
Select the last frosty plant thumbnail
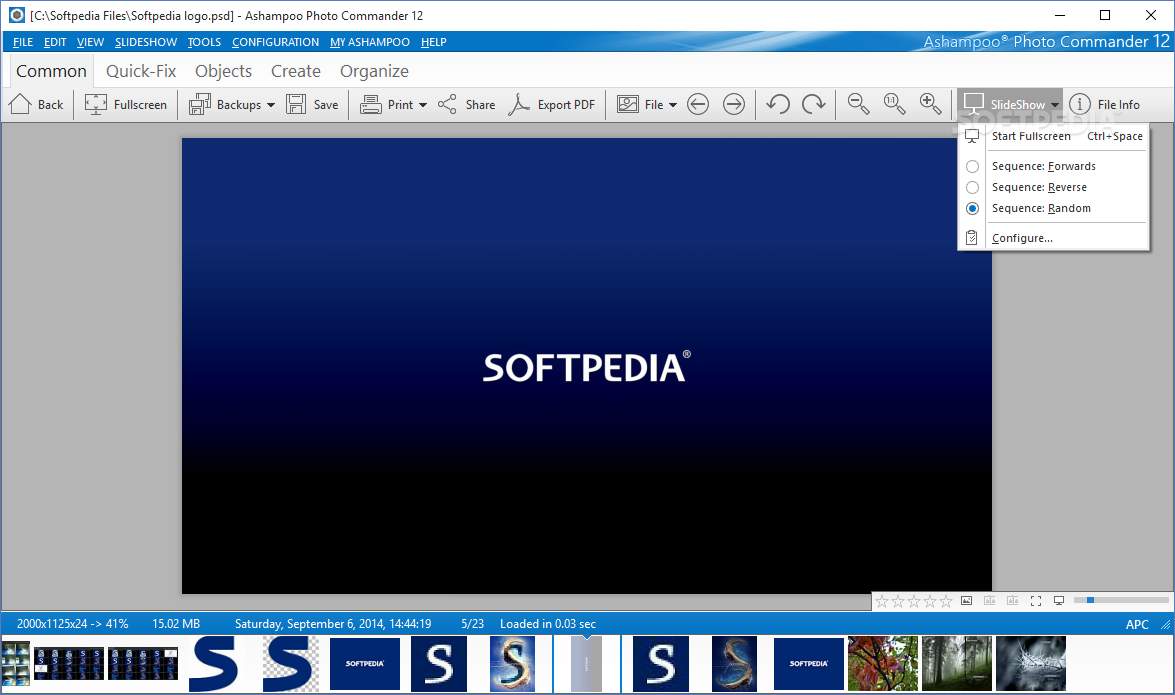click(1031, 664)
